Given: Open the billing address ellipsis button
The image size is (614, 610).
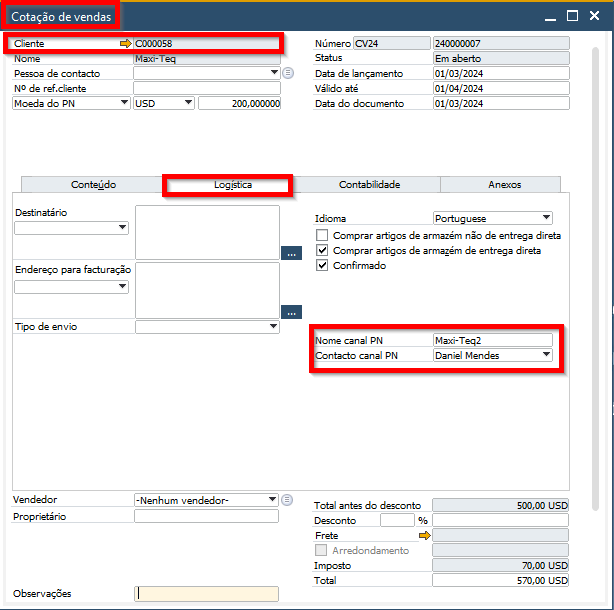Looking at the screenshot, I should (x=291, y=311).
